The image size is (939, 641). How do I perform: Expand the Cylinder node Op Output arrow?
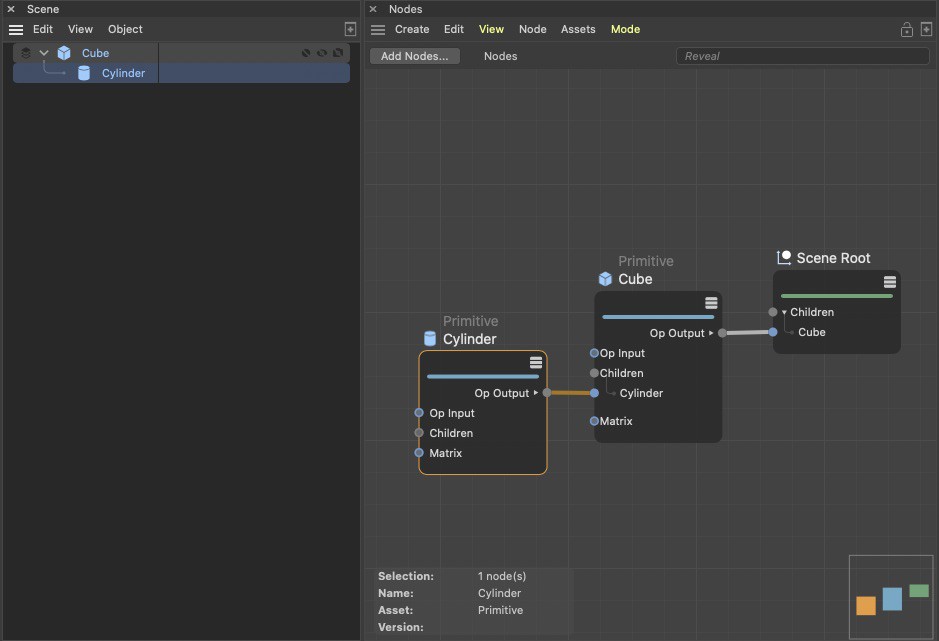535,393
